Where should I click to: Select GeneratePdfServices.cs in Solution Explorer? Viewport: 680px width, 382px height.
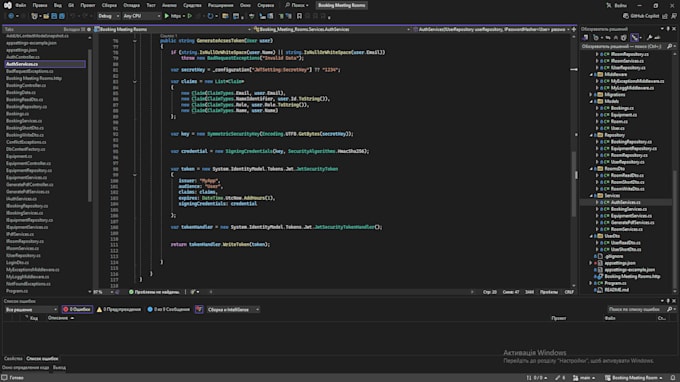pos(633,222)
